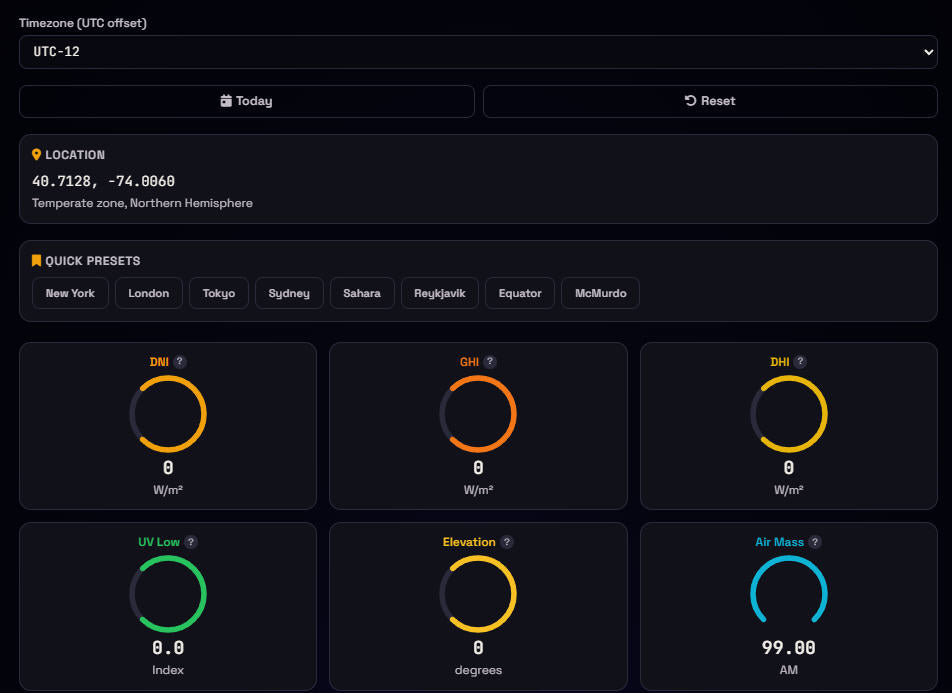952x693 pixels.
Task: Open the DHI help question mark
Action: pos(800,361)
